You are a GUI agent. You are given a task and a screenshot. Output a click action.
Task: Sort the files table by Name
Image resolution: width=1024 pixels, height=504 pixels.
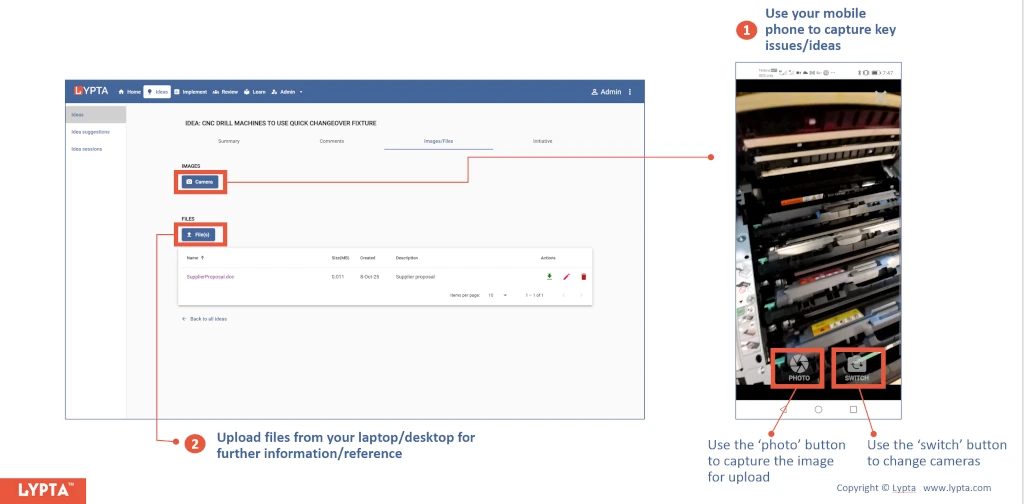click(195, 258)
